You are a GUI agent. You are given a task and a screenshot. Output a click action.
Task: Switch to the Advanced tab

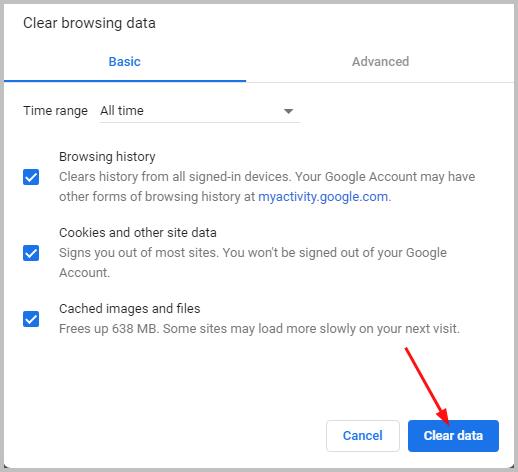tap(380, 62)
